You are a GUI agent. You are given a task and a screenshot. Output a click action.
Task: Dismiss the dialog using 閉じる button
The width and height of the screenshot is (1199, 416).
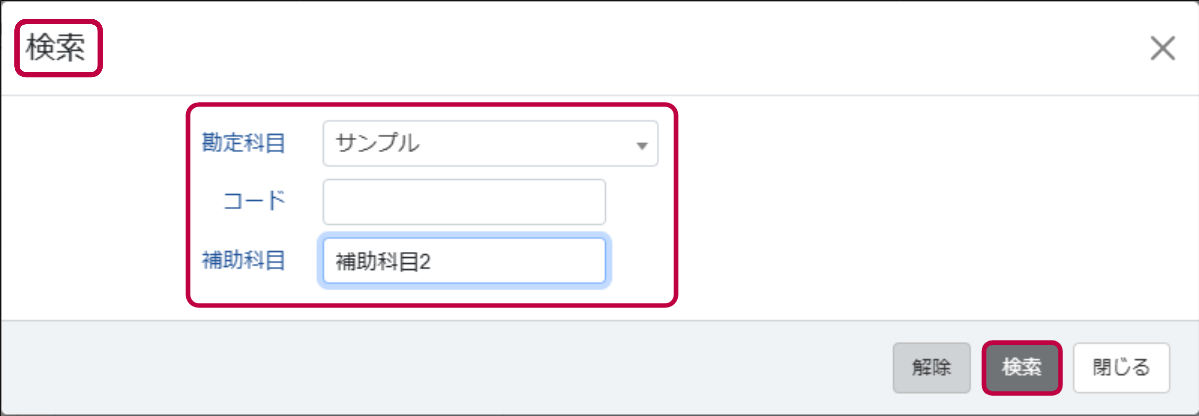coord(1121,368)
